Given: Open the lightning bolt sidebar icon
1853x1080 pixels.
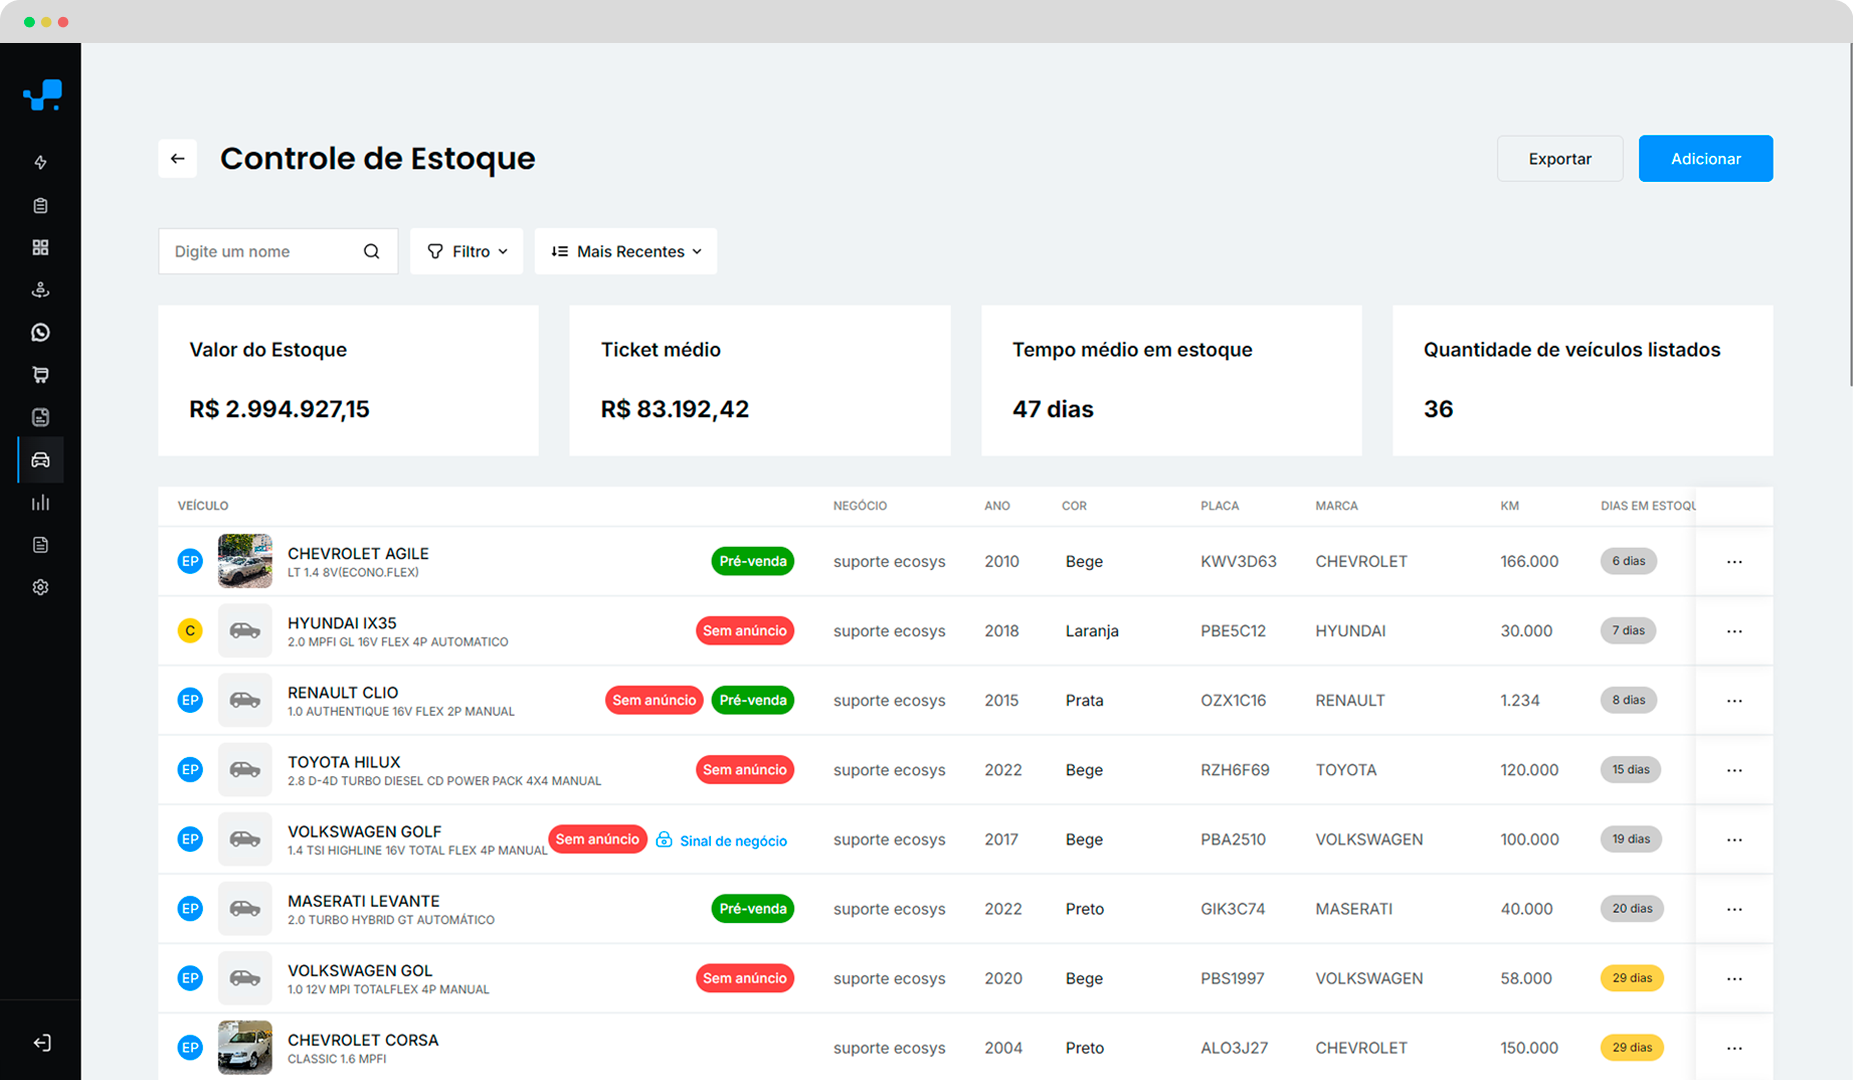Looking at the screenshot, I should tap(41, 162).
